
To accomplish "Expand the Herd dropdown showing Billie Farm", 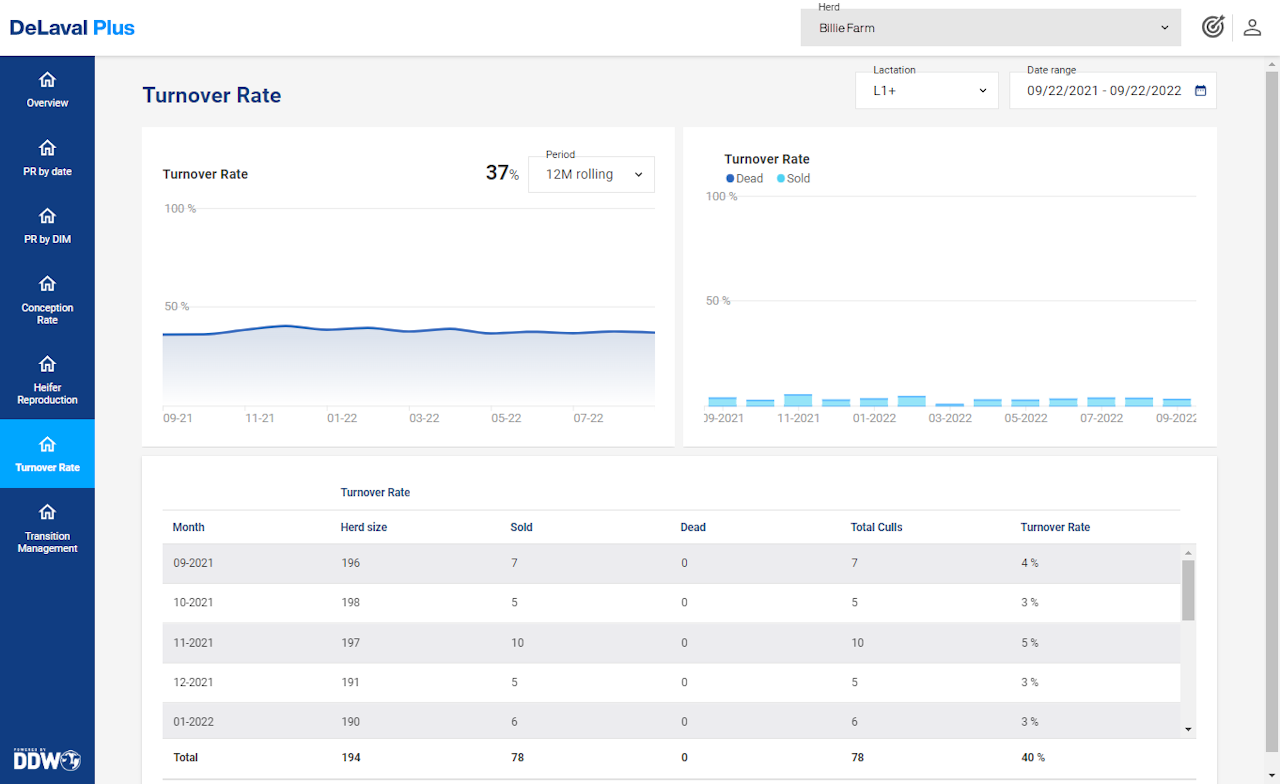I will click(991, 28).
